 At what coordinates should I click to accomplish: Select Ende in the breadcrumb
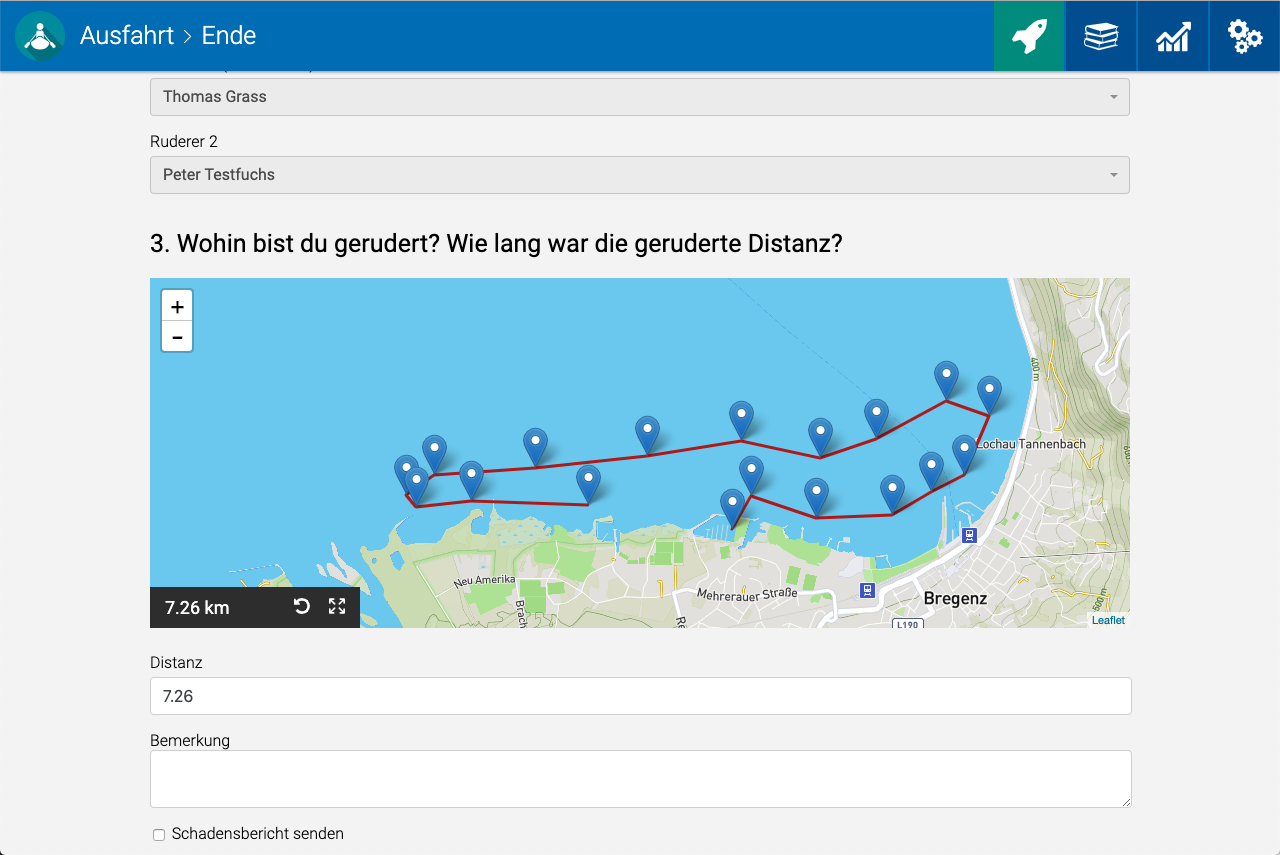228,35
